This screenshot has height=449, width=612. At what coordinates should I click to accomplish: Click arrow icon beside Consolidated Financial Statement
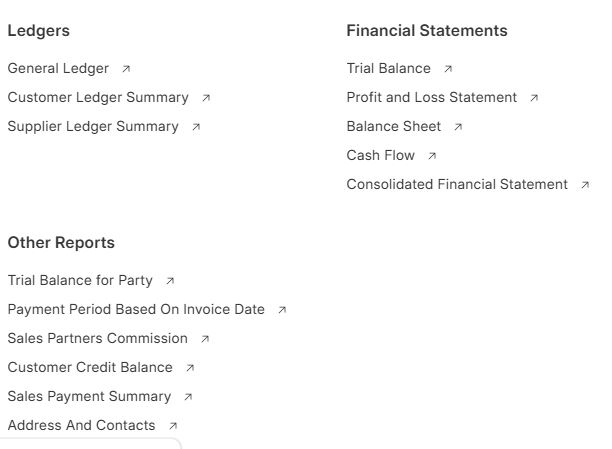click(585, 185)
